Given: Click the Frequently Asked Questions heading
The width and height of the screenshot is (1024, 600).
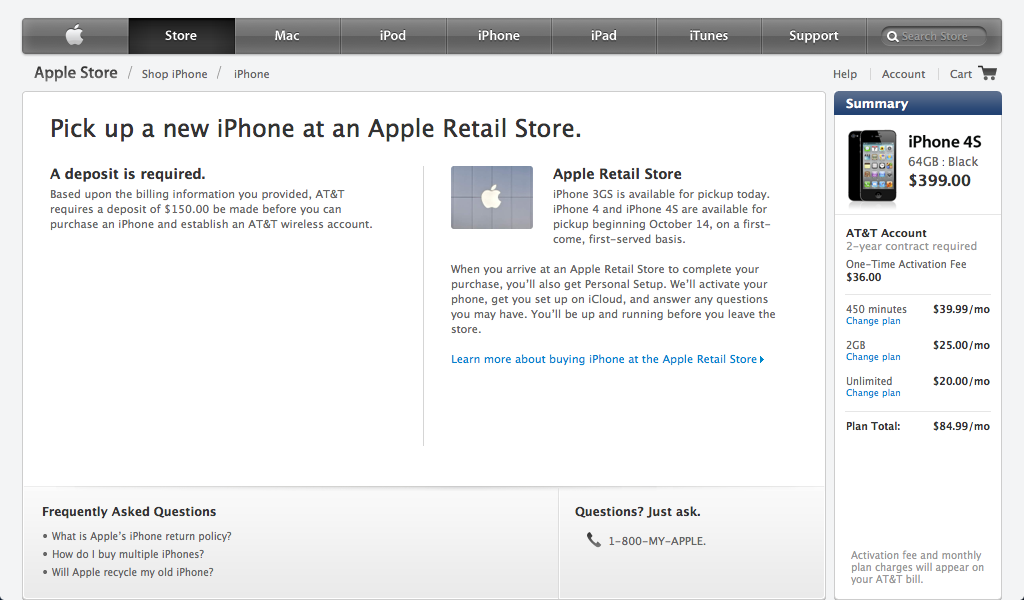Looking at the screenshot, I should [x=129, y=511].
